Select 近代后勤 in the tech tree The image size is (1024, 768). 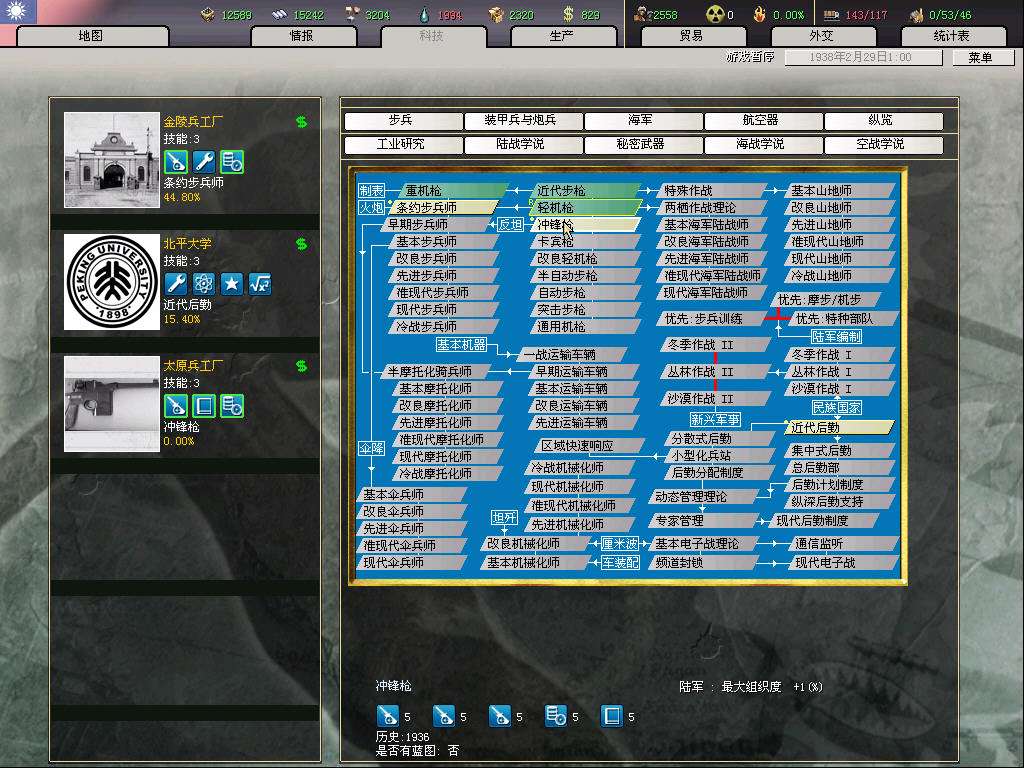(835, 427)
